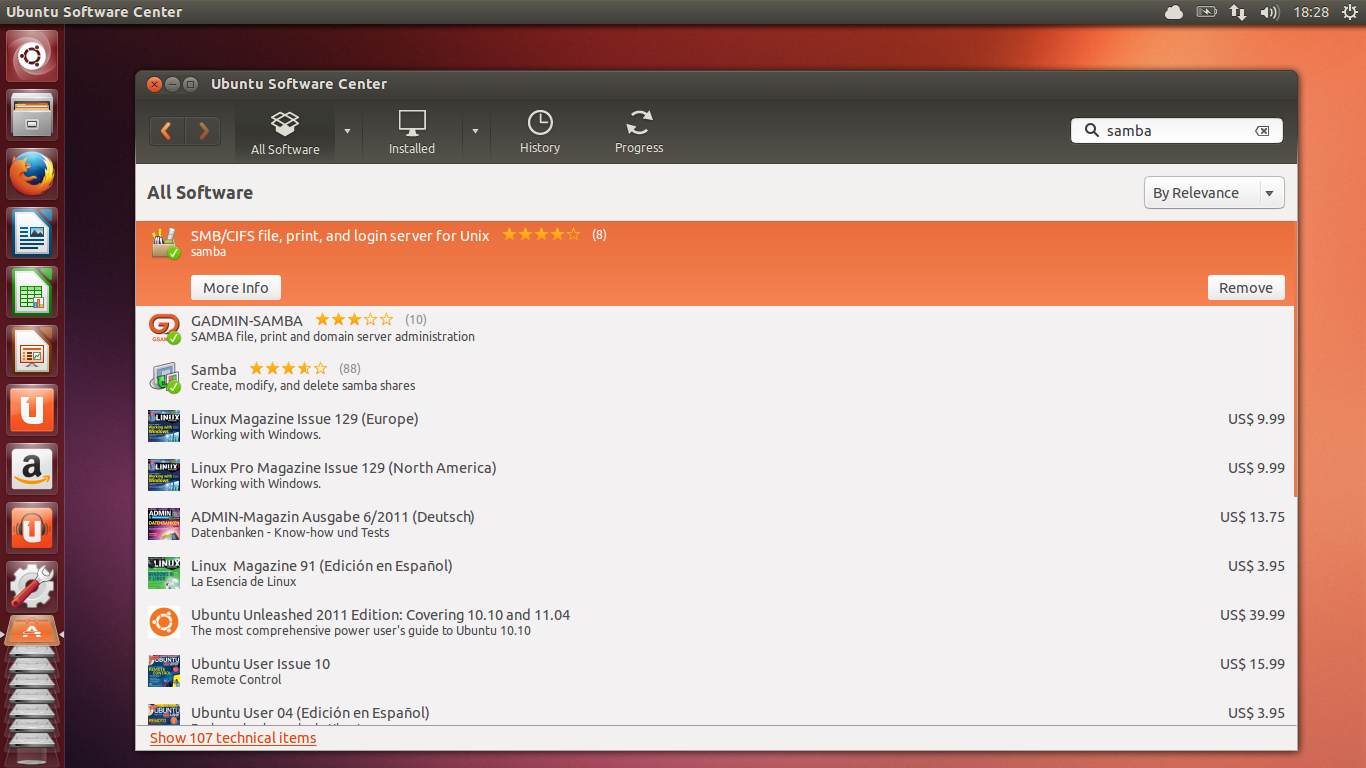Open the History view
This screenshot has width=1366, height=768.
(540, 133)
